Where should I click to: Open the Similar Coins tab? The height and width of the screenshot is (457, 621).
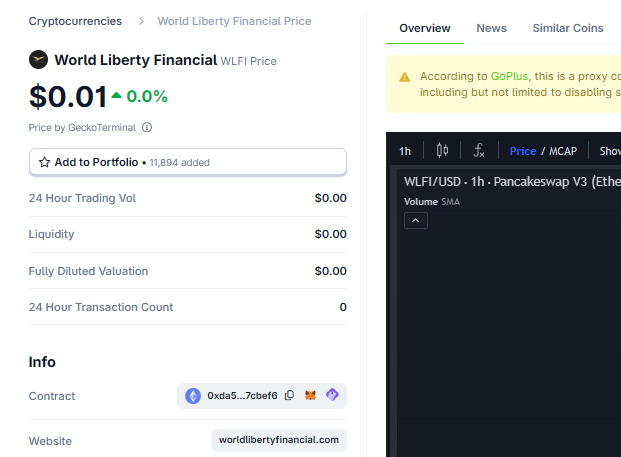click(x=568, y=28)
